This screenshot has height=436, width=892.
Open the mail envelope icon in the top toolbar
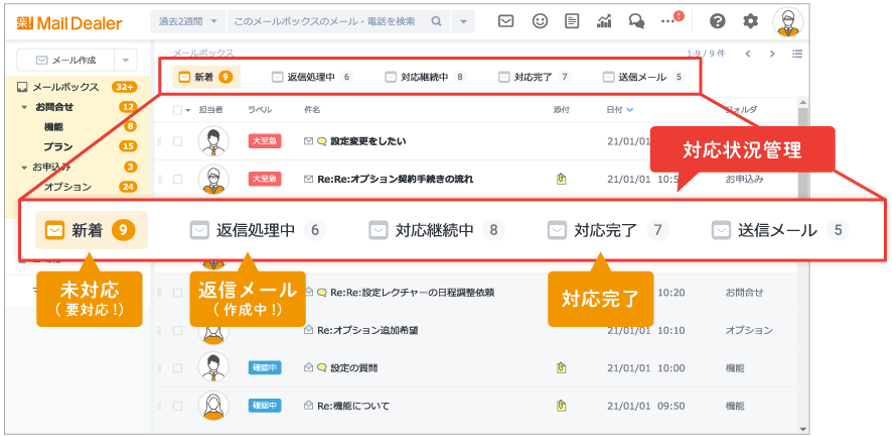click(506, 21)
